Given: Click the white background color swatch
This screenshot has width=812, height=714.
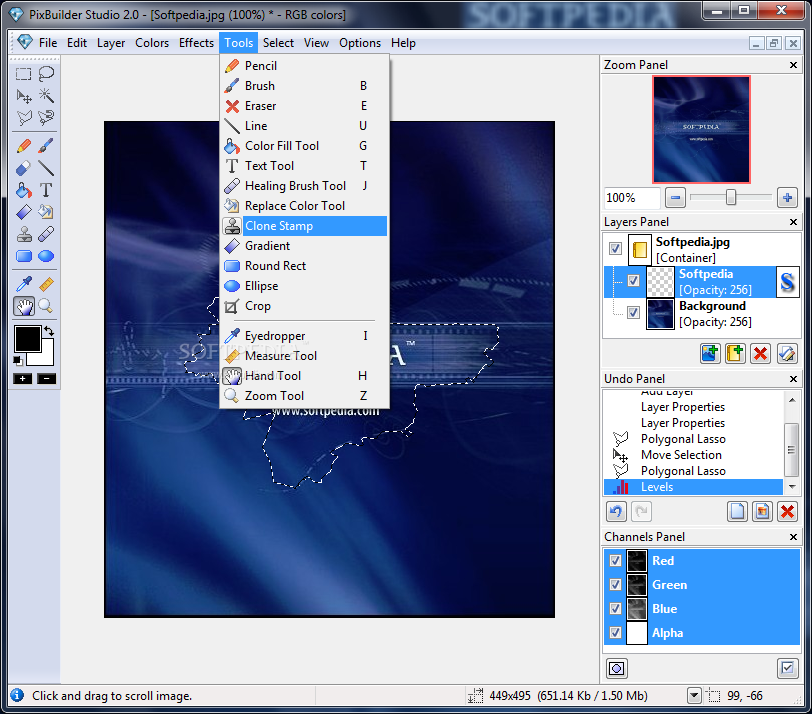Looking at the screenshot, I should [48, 357].
